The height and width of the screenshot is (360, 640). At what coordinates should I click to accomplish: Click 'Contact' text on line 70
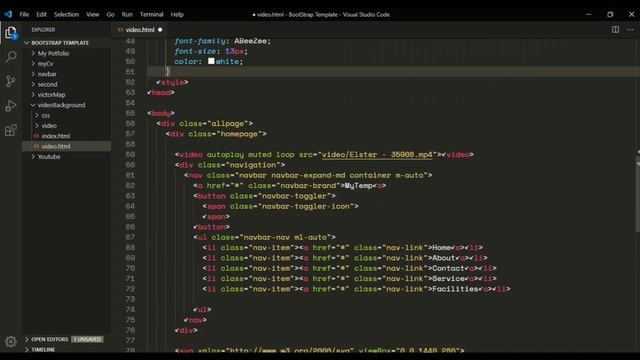(448, 268)
